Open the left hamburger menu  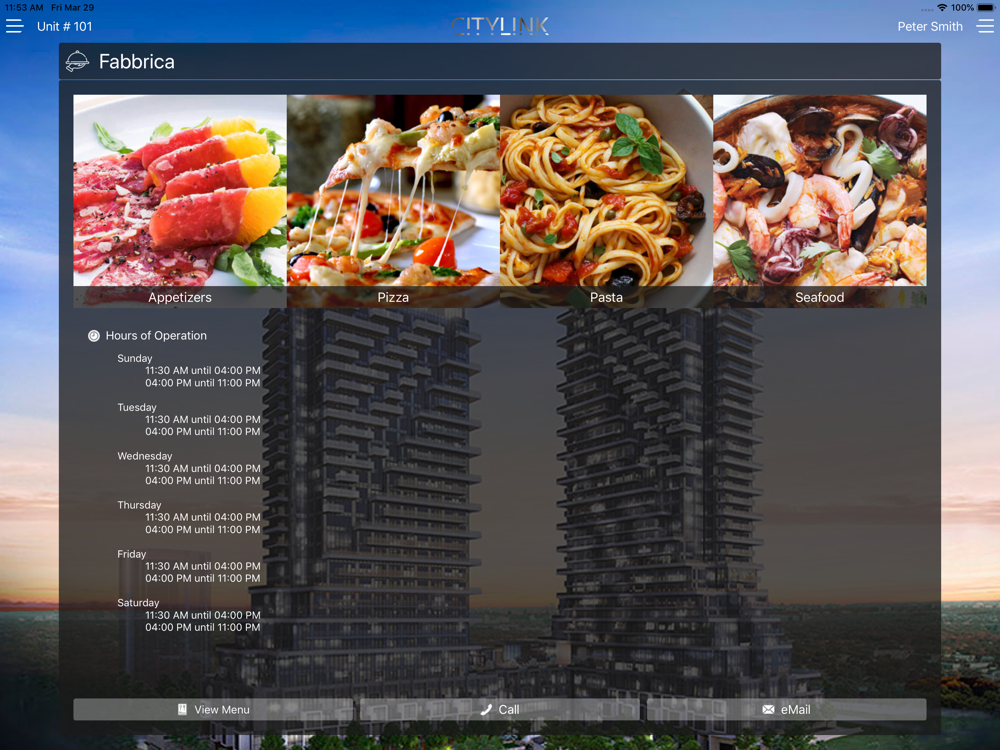click(x=15, y=26)
